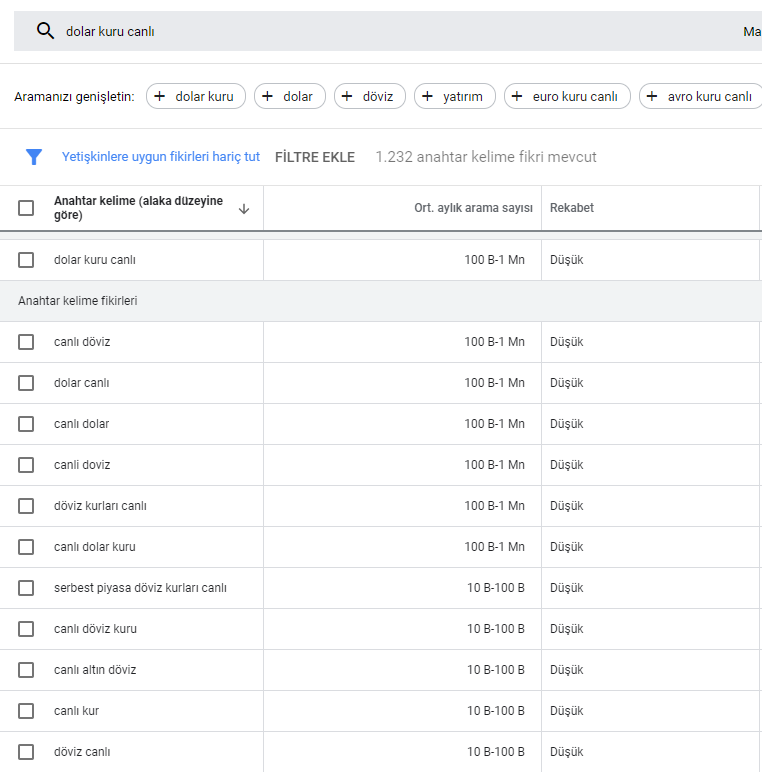This screenshot has width=762, height=772.
Task: Click the sort arrow in keyword column header
Action: (244, 209)
